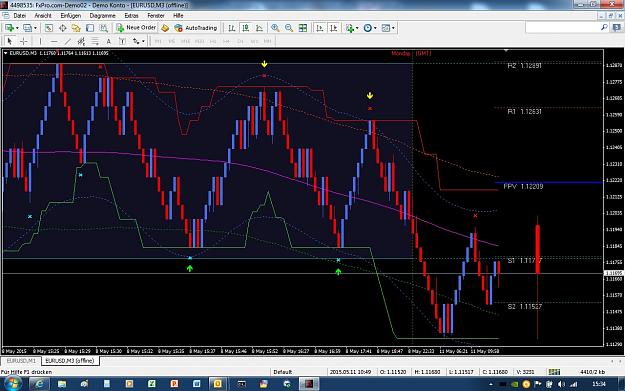Screen dimensions: 625x391
Task: Toggle the Navigator folder-star icon
Action: [76, 28]
